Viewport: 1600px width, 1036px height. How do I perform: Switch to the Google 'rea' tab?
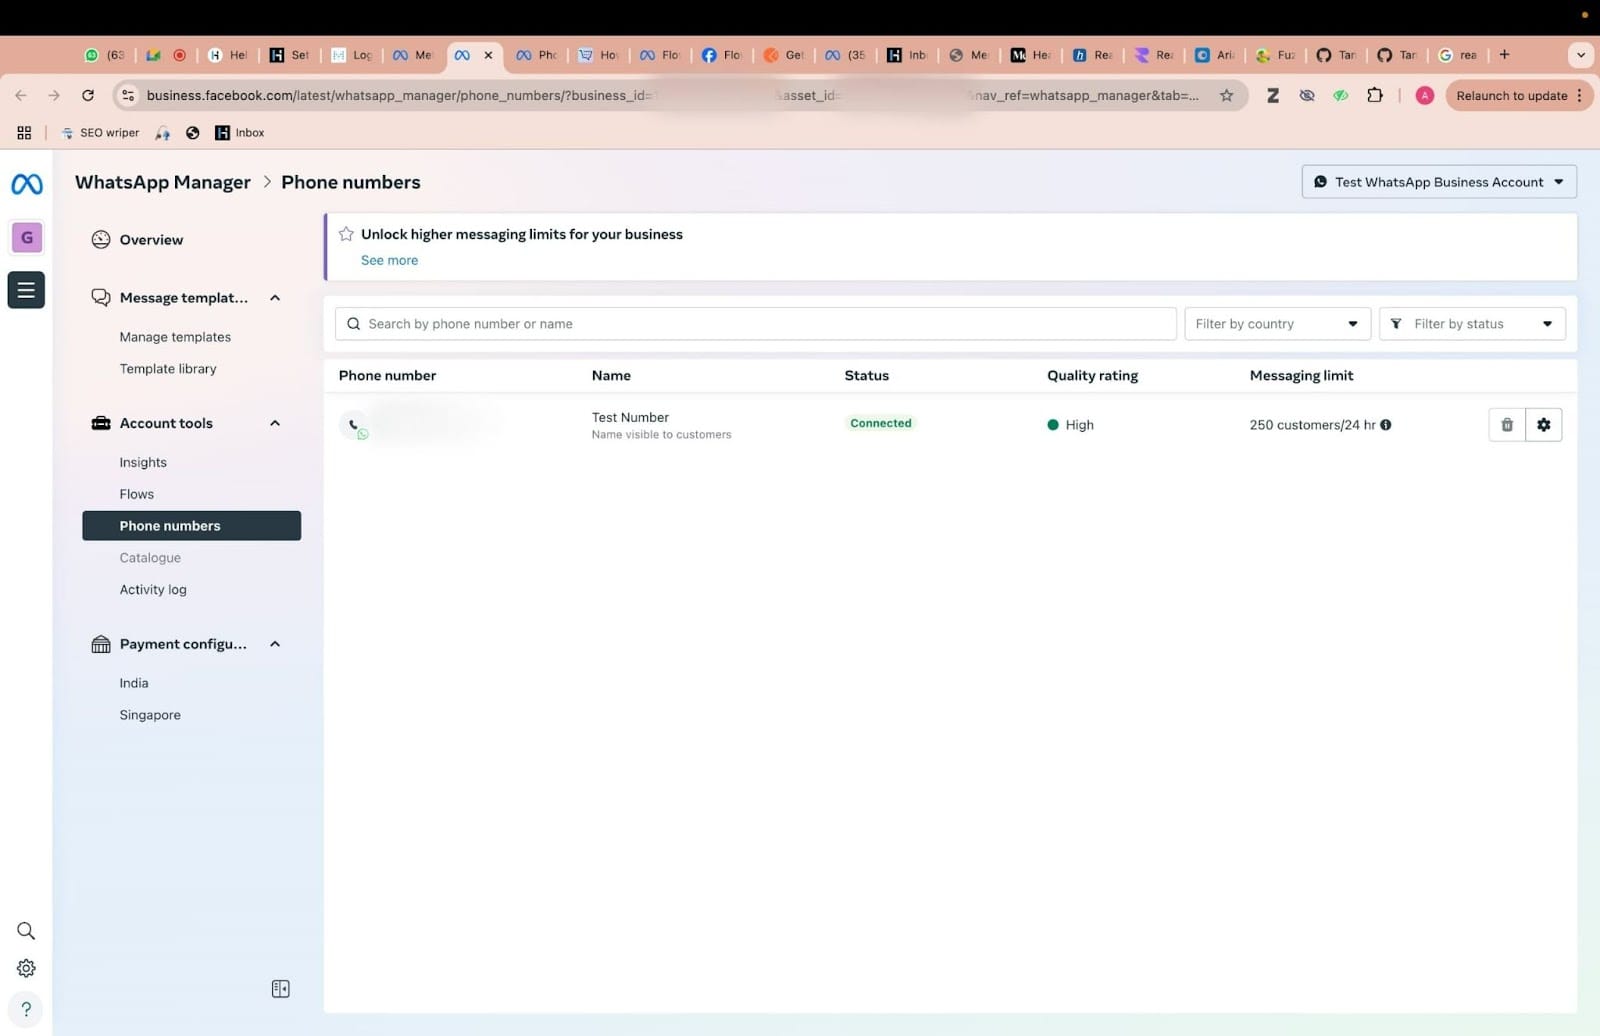tap(1458, 55)
